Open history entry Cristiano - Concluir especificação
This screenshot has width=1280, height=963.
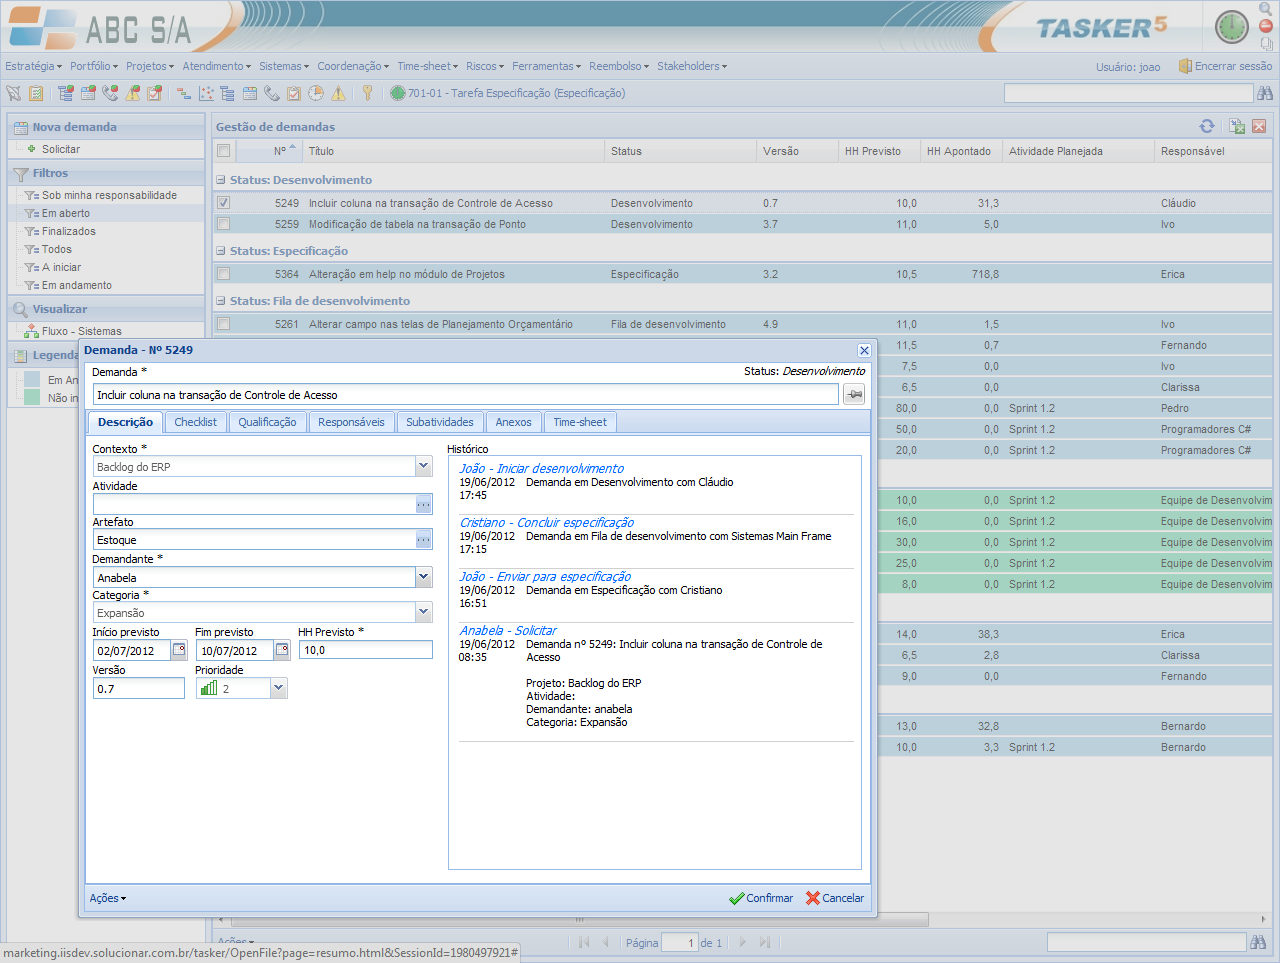coord(546,522)
